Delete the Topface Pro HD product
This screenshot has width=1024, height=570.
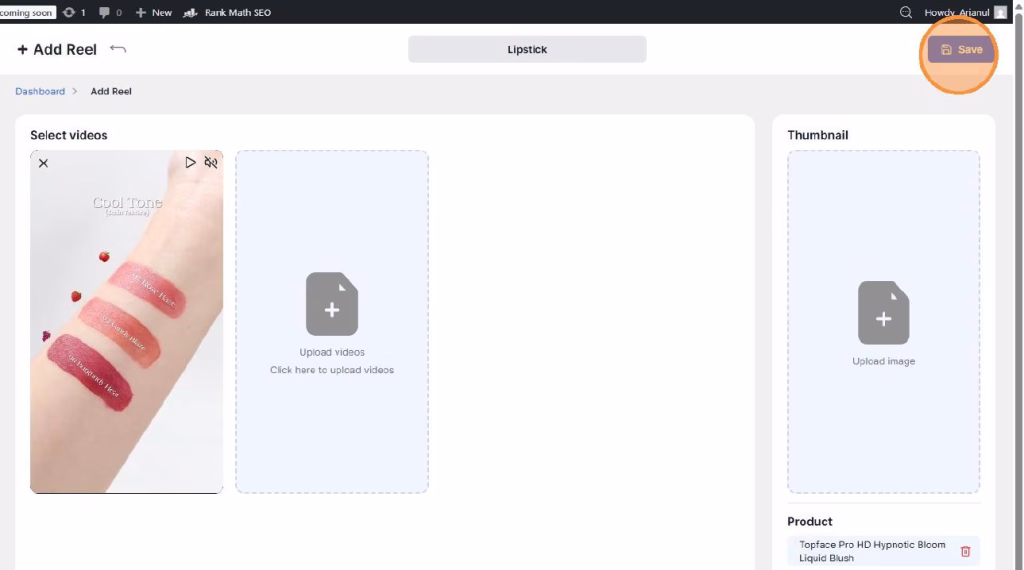point(965,551)
